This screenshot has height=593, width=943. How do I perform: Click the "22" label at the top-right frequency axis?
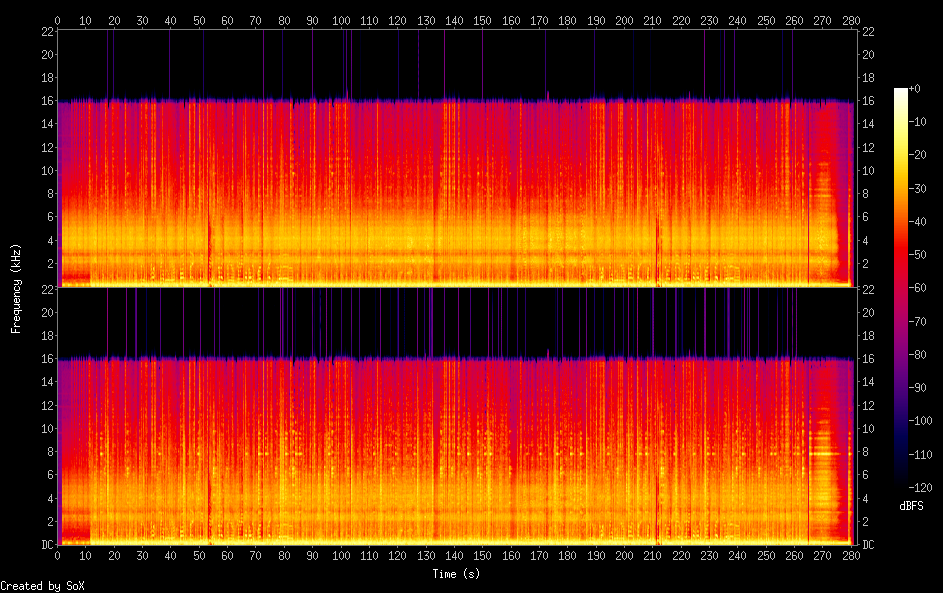pyautogui.click(x=867, y=32)
